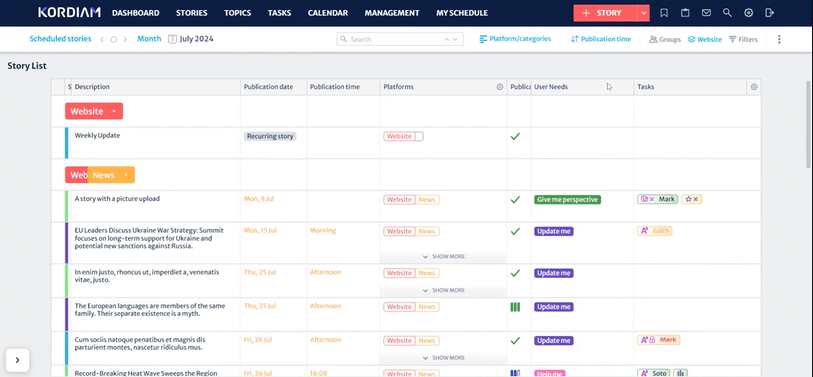
Task: Click Show More in In enim justo row
Action: click(x=444, y=290)
